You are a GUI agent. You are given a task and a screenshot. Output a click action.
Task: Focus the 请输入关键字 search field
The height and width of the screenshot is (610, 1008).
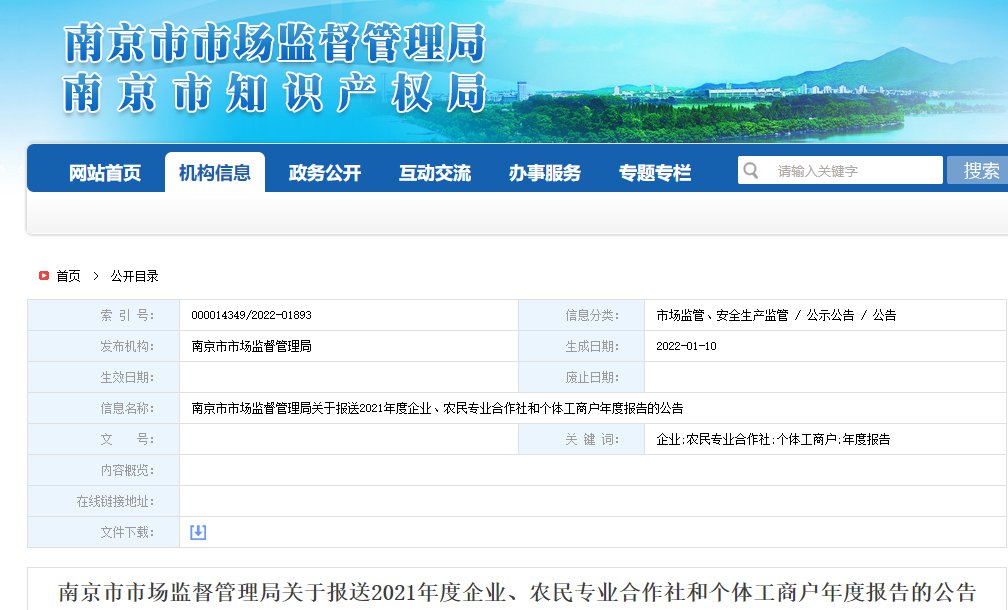pyautogui.click(x=855, y=171)
